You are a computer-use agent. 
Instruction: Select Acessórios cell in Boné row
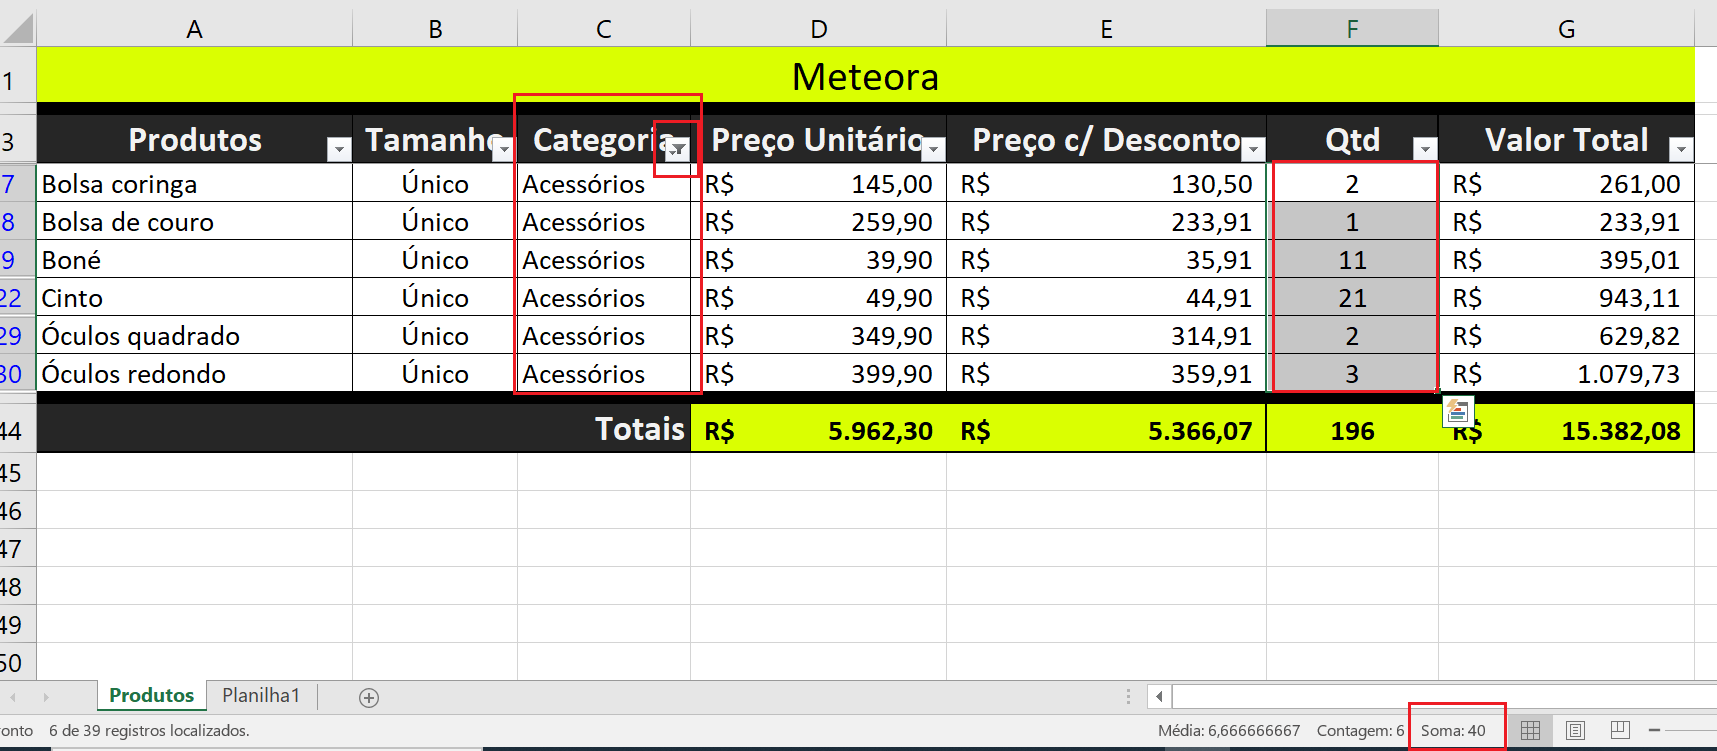click(604, 260)
